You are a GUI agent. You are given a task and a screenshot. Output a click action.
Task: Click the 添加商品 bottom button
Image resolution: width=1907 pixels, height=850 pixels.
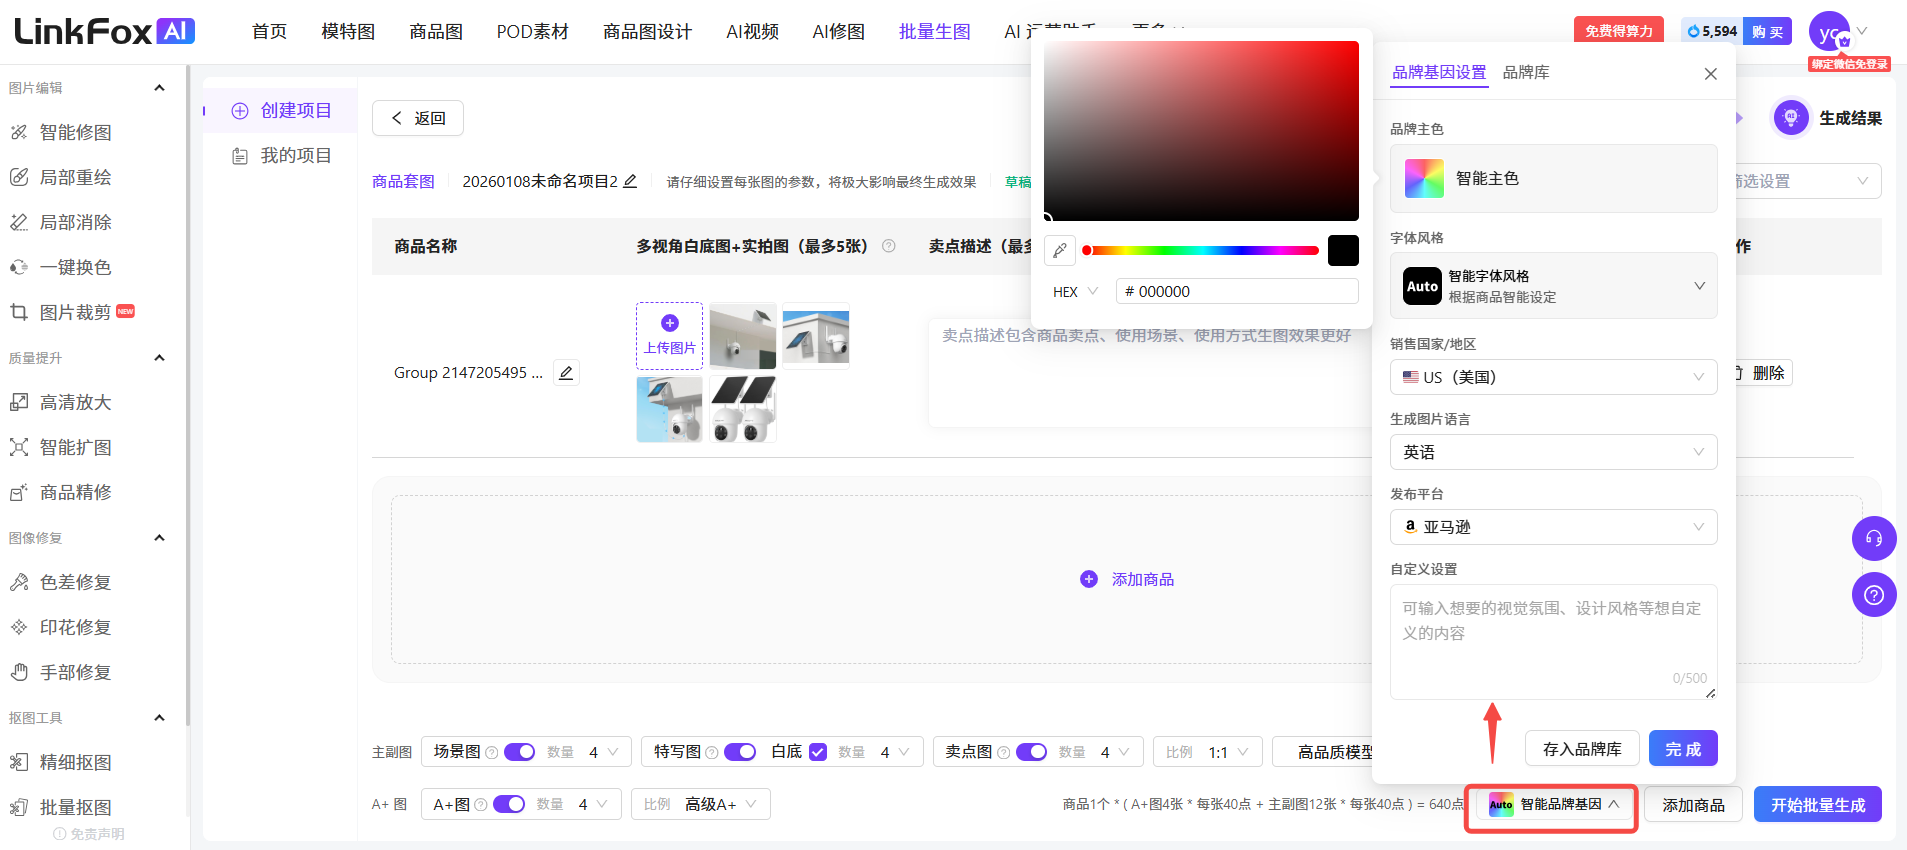[1693, 805]
